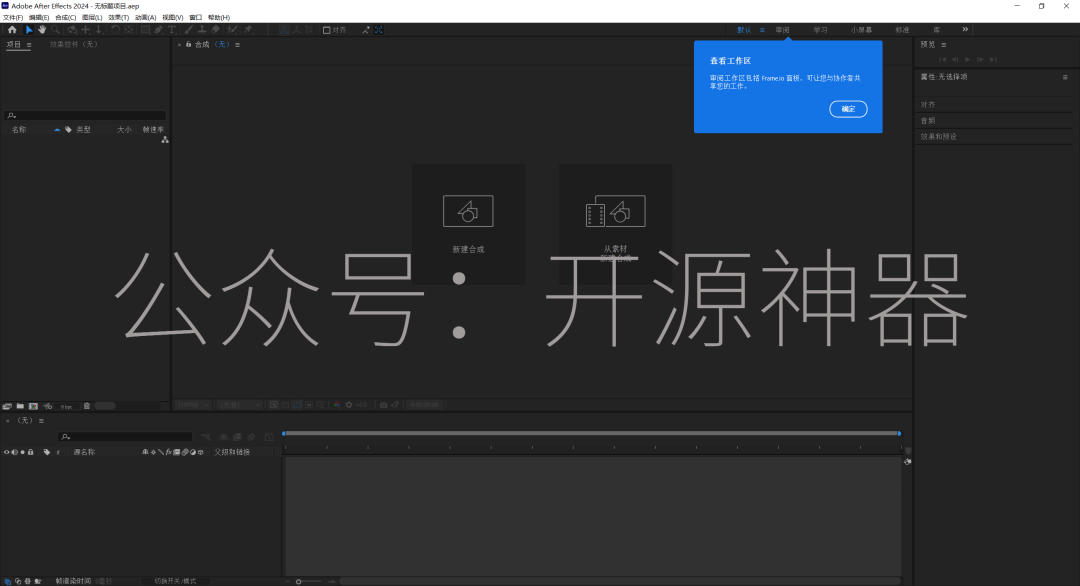Toggle the composition viewer lock icon
The height and width of the screenshot is (586, 1080).
(188, 44)
